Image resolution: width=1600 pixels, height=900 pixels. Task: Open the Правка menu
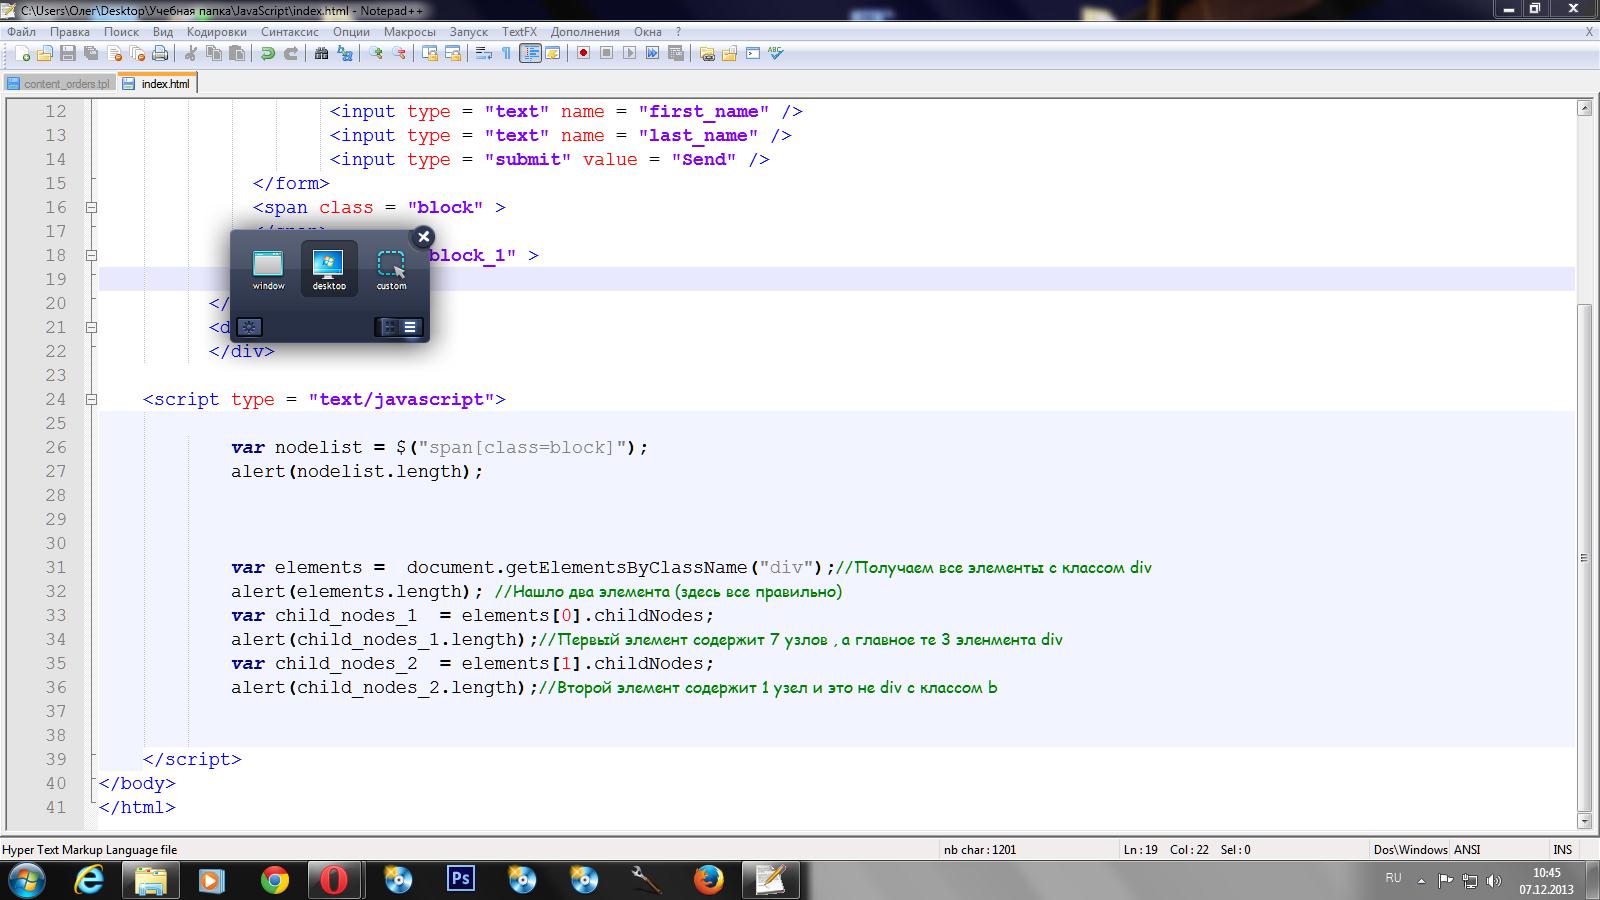click(x=70, y=32)
